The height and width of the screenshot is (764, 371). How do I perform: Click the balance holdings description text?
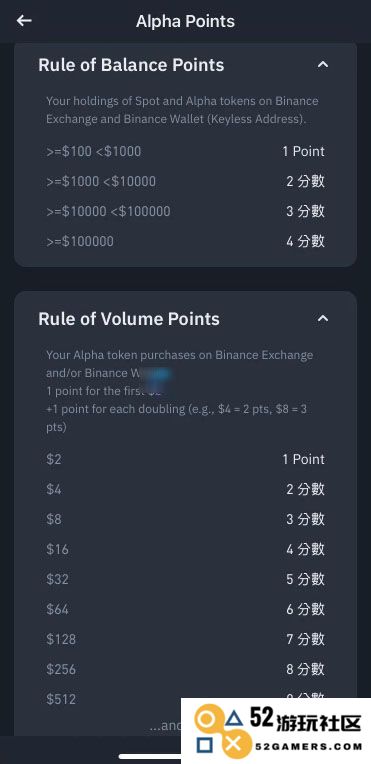click(x=182, y=110)
